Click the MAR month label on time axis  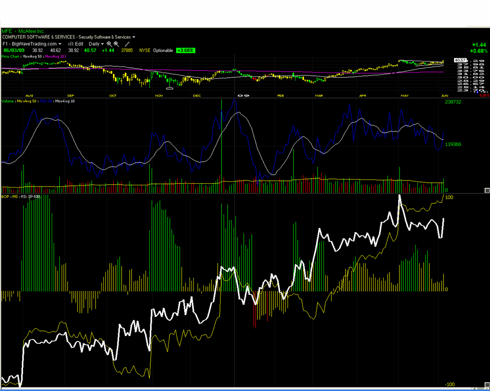pos(319,96)
